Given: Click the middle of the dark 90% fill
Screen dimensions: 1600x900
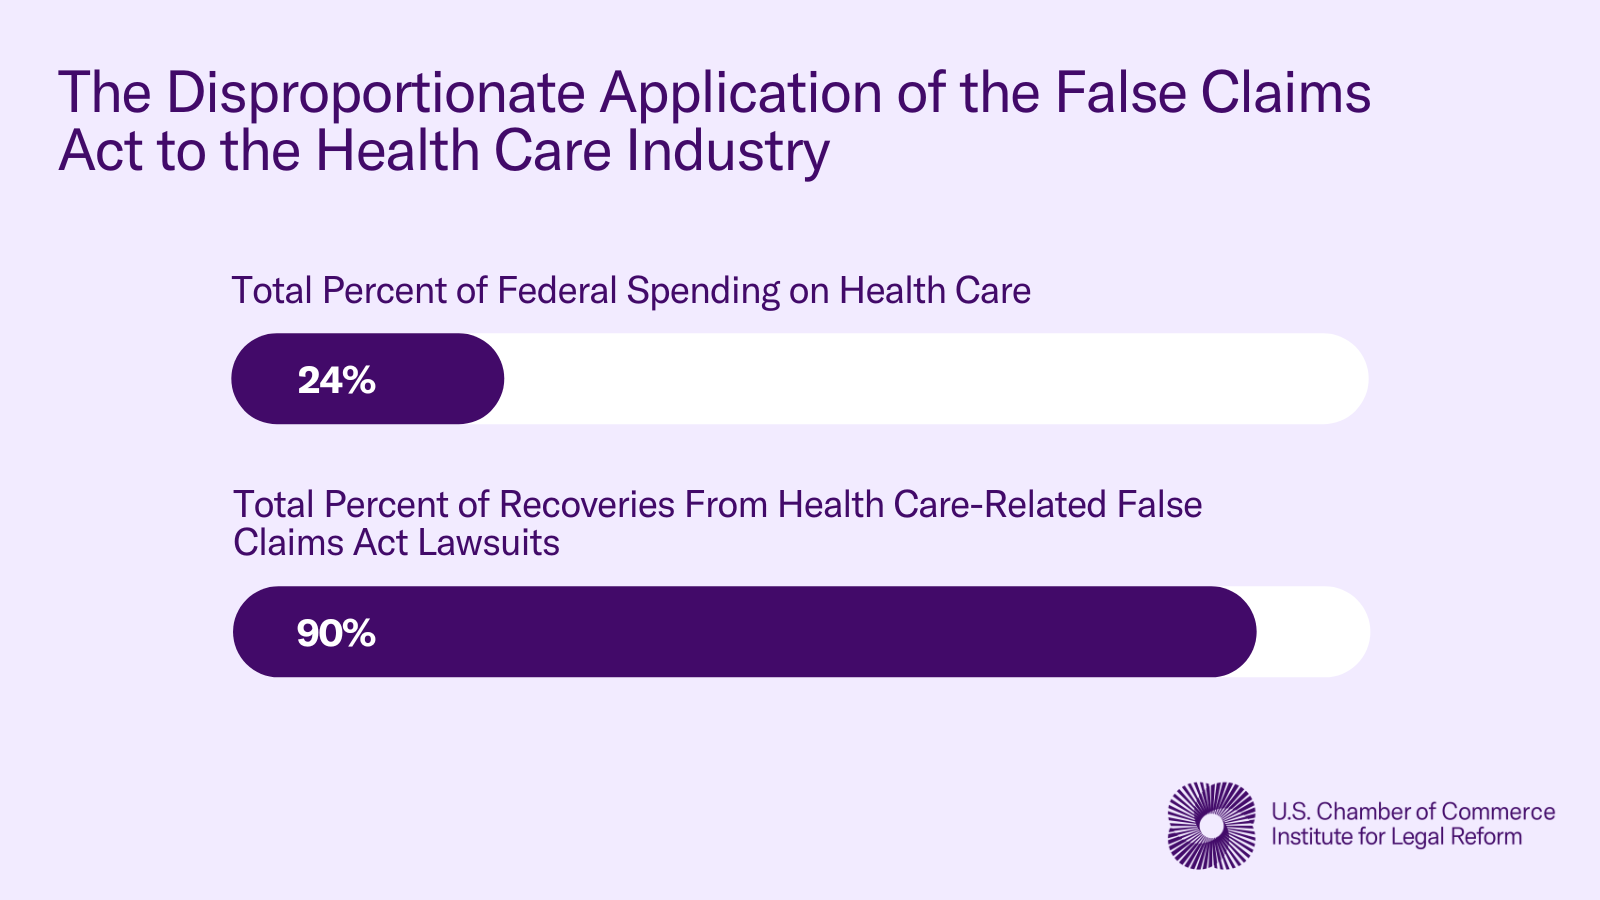Looking at the screenshot, I should 745,632.
